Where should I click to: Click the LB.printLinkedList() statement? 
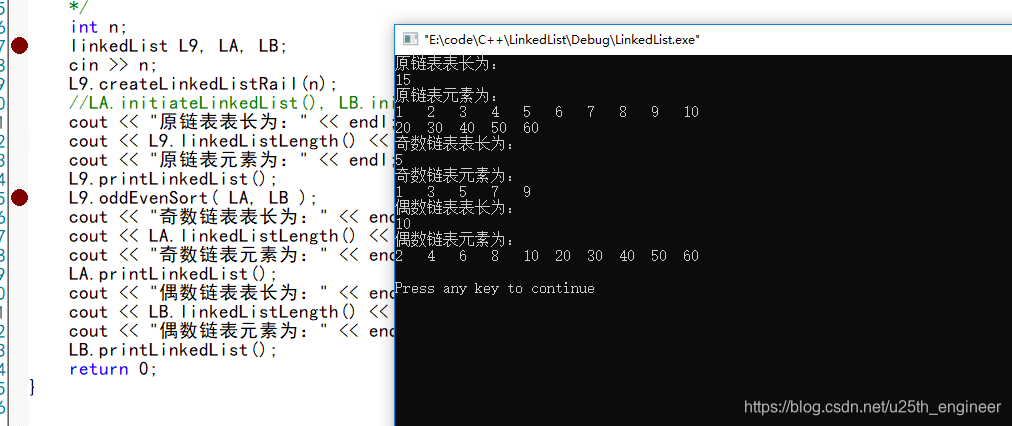(x=174, y=350)
